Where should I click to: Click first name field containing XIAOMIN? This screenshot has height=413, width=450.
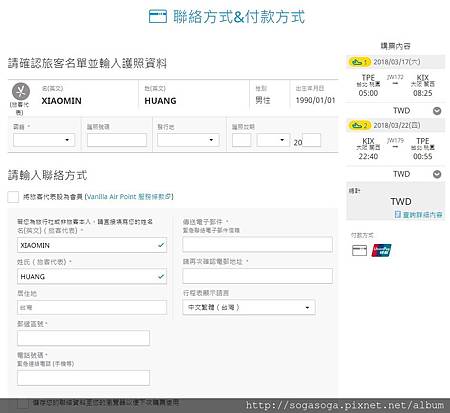click(92, 245)
